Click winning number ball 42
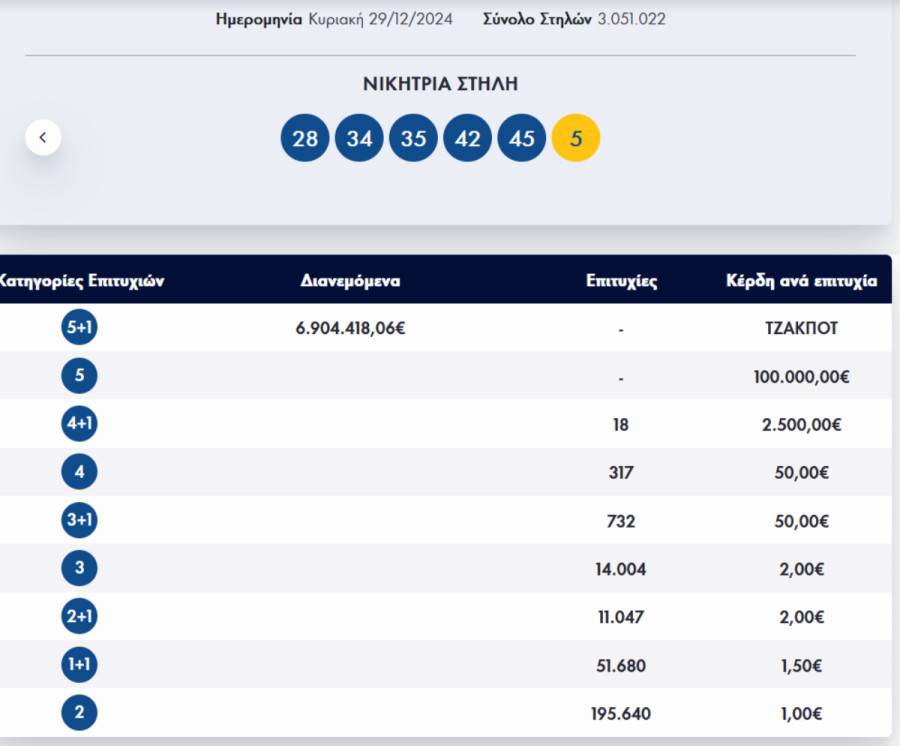Screen dimensions: 900x746 click(467, 138)
